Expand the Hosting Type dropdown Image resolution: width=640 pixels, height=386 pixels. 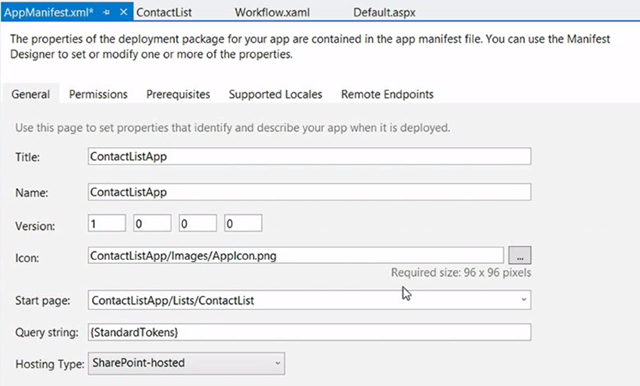click(x=187, y=363)
